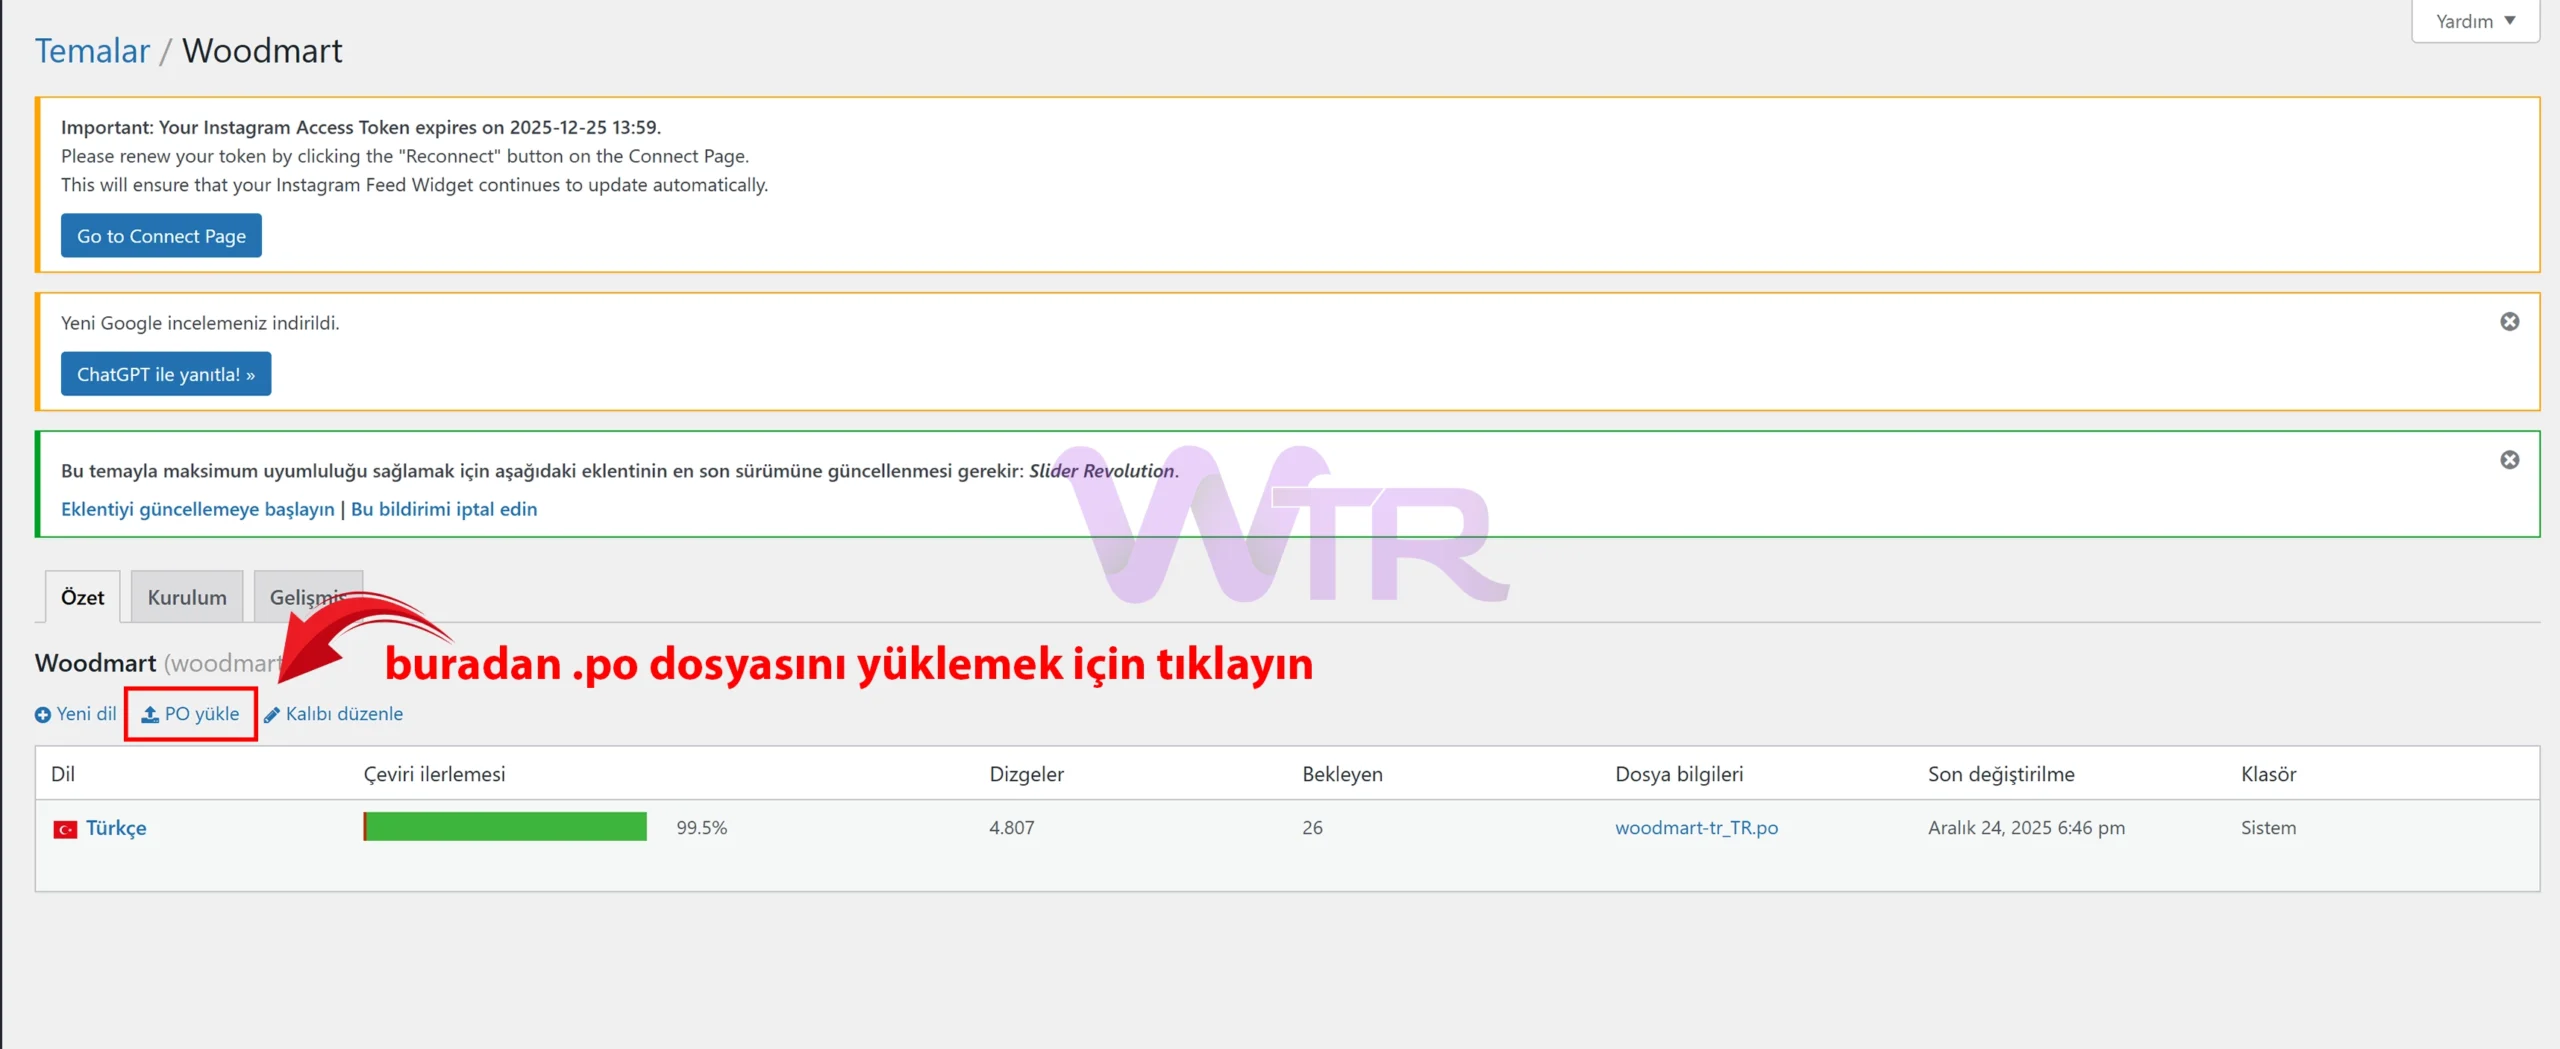Dismiss the Slider Revolution update notice
The width and height of the screenshot is (2560, 1049).
[x=2509, y=460]
